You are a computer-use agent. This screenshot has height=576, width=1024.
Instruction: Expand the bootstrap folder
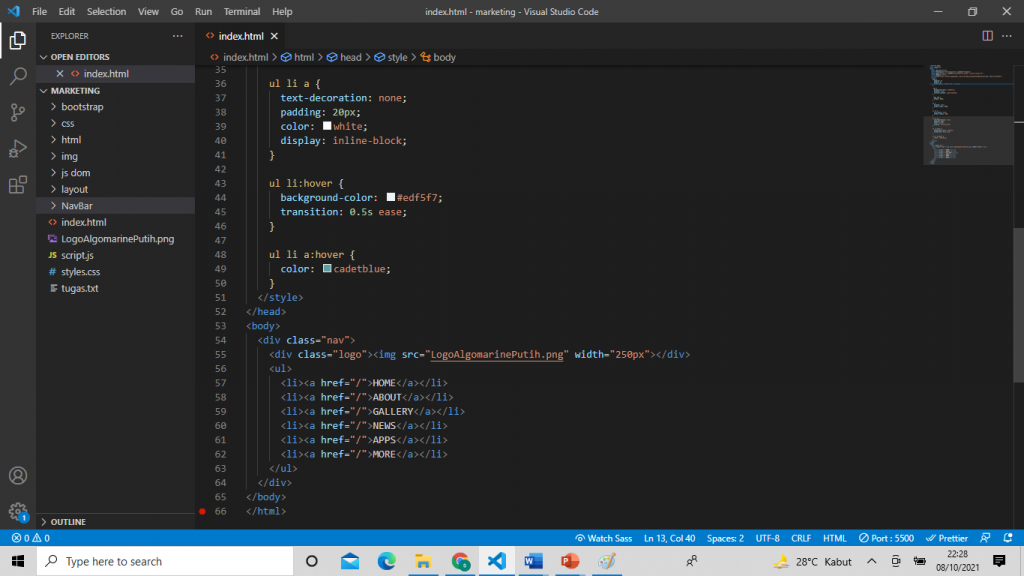pyautogui.click(x=82, y=107)
